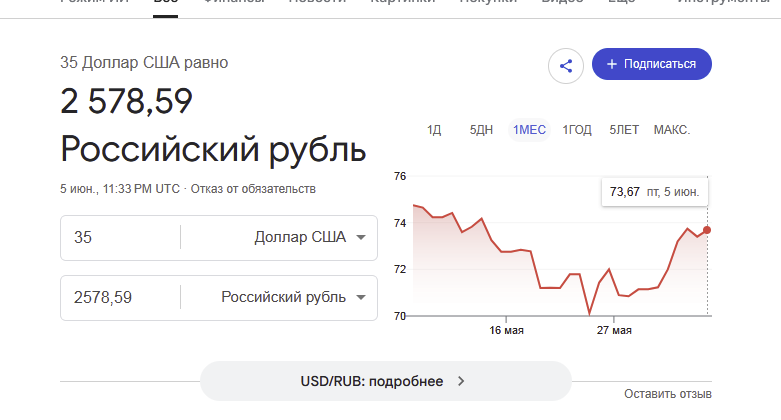
Task: Select the 5ДН chart range
Action: coord(481,130)
